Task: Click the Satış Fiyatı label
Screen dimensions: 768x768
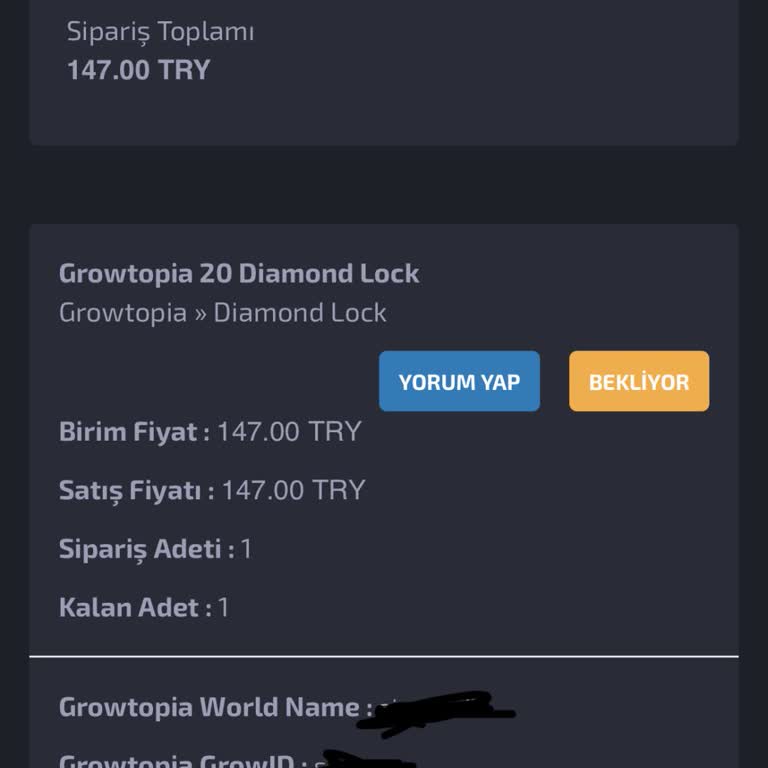Action: (136, 490)
